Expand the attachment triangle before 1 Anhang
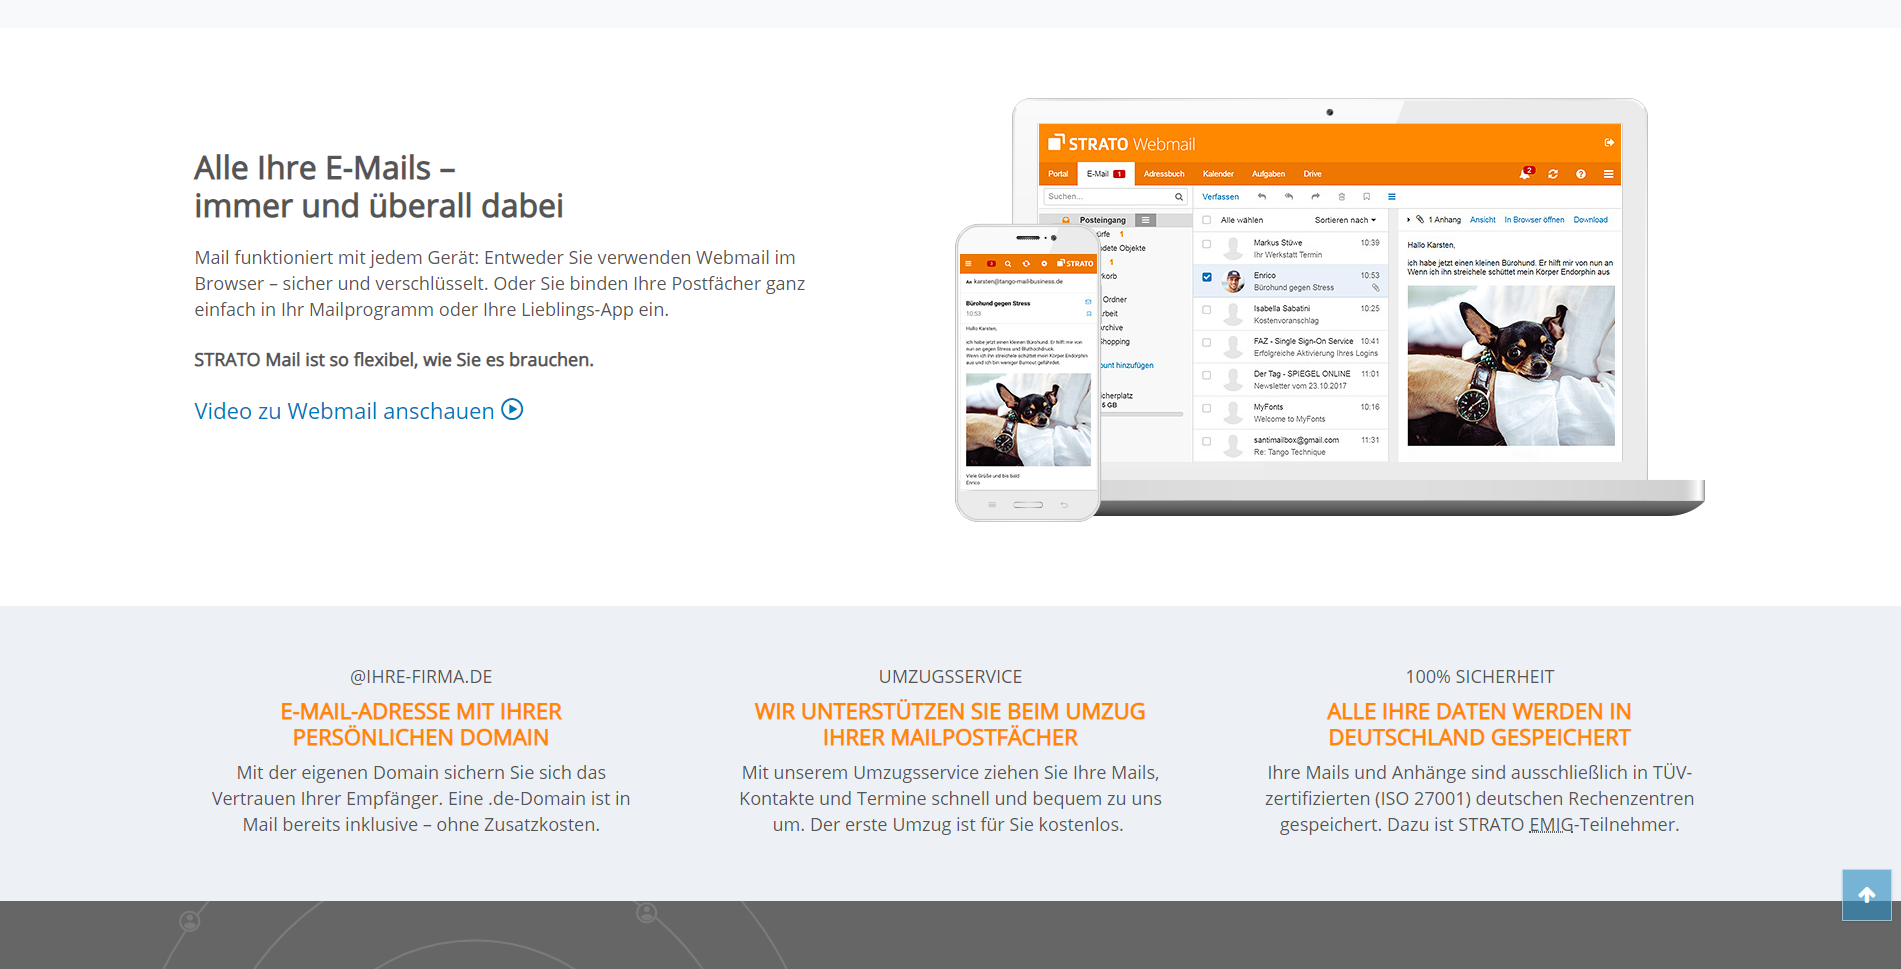The width and height of the screenshot is (1901, 969). pyautogui.click(x=1409, y=220)
